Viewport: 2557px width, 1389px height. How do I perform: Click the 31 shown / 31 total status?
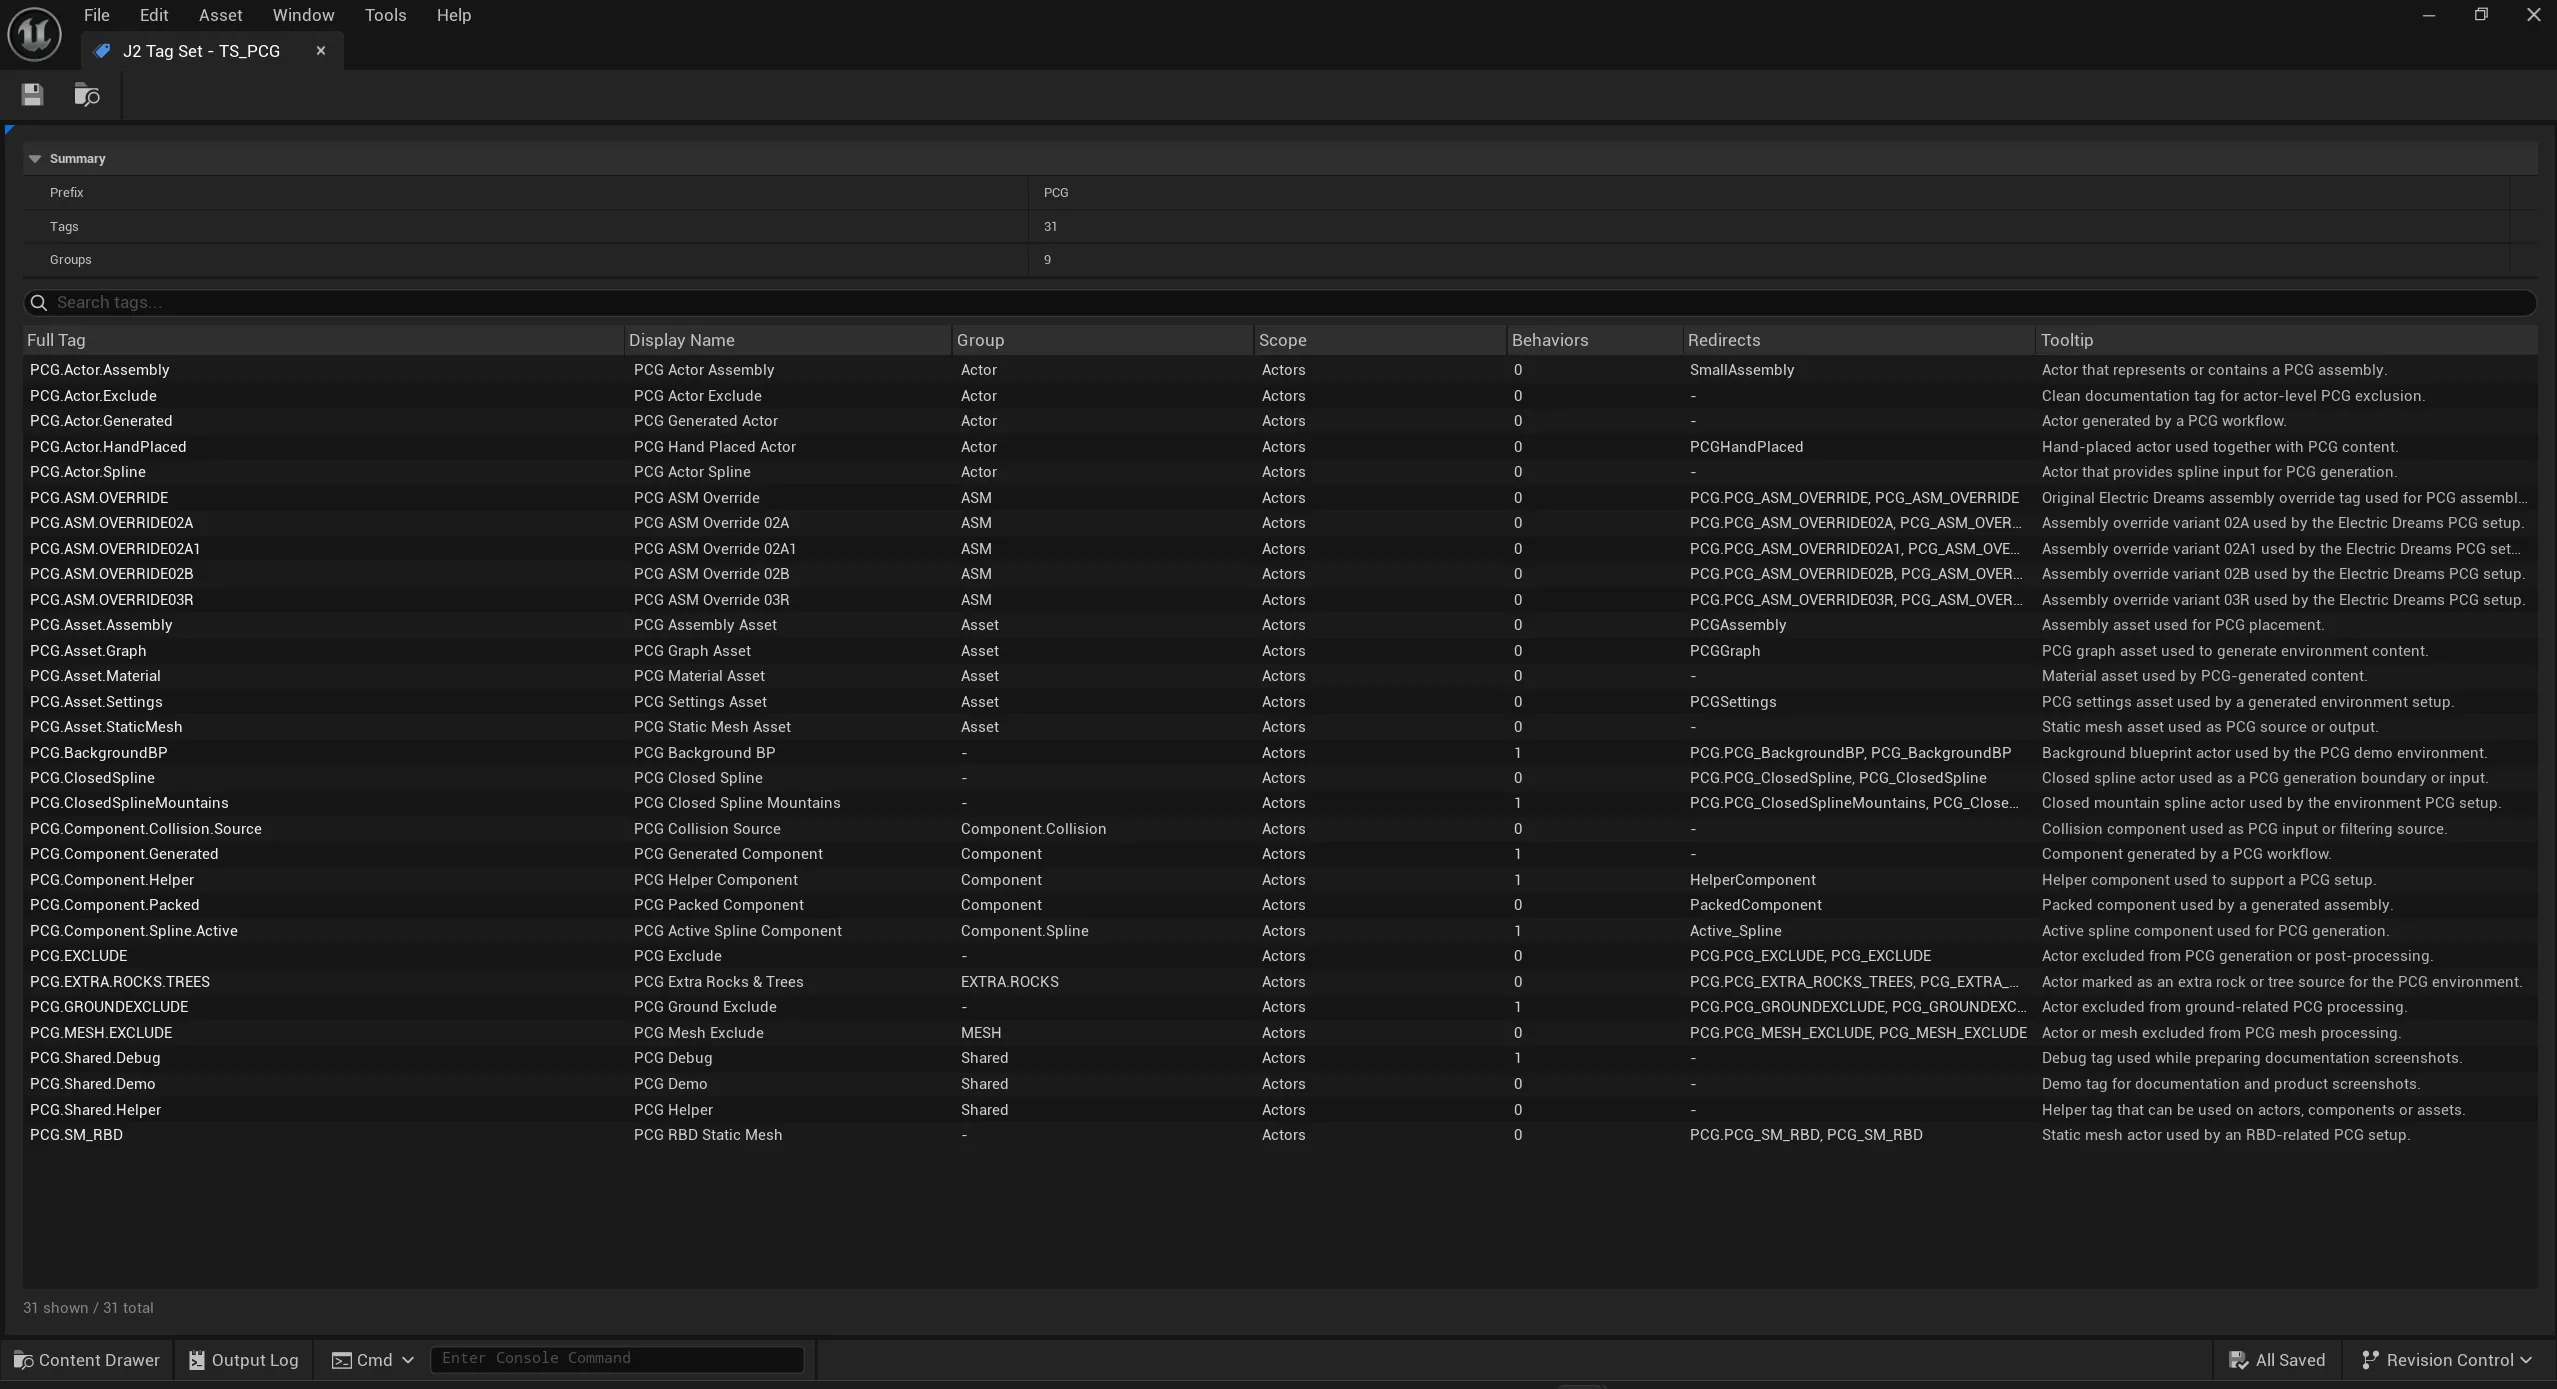(x=88, y=1308)
